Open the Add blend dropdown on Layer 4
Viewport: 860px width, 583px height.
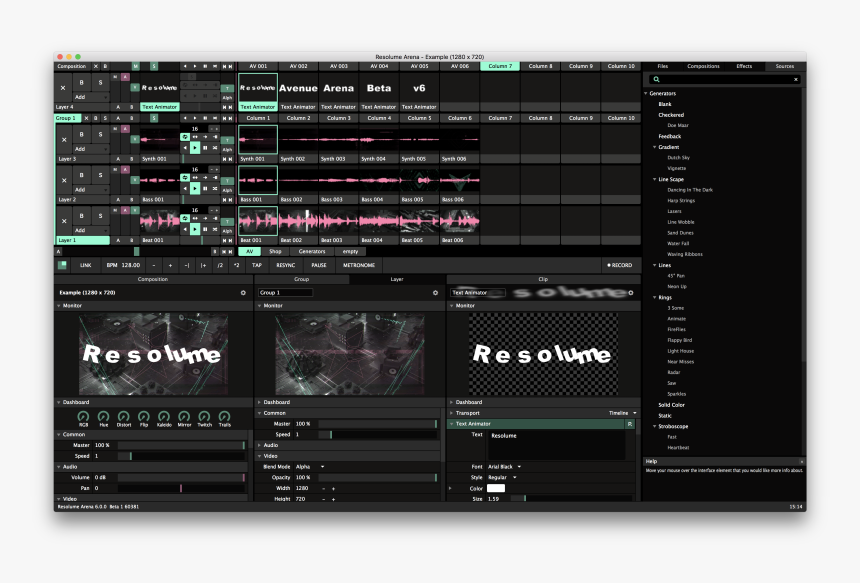(x=90, y=97)
